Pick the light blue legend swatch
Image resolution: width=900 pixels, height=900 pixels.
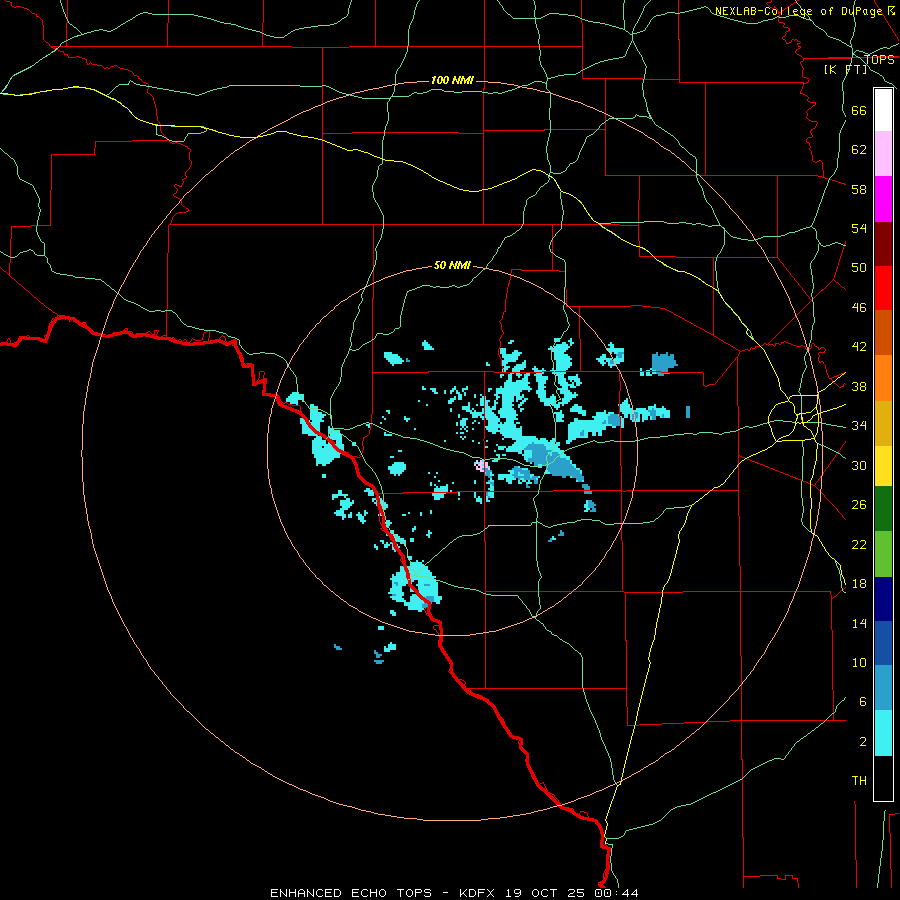(883, 688)
